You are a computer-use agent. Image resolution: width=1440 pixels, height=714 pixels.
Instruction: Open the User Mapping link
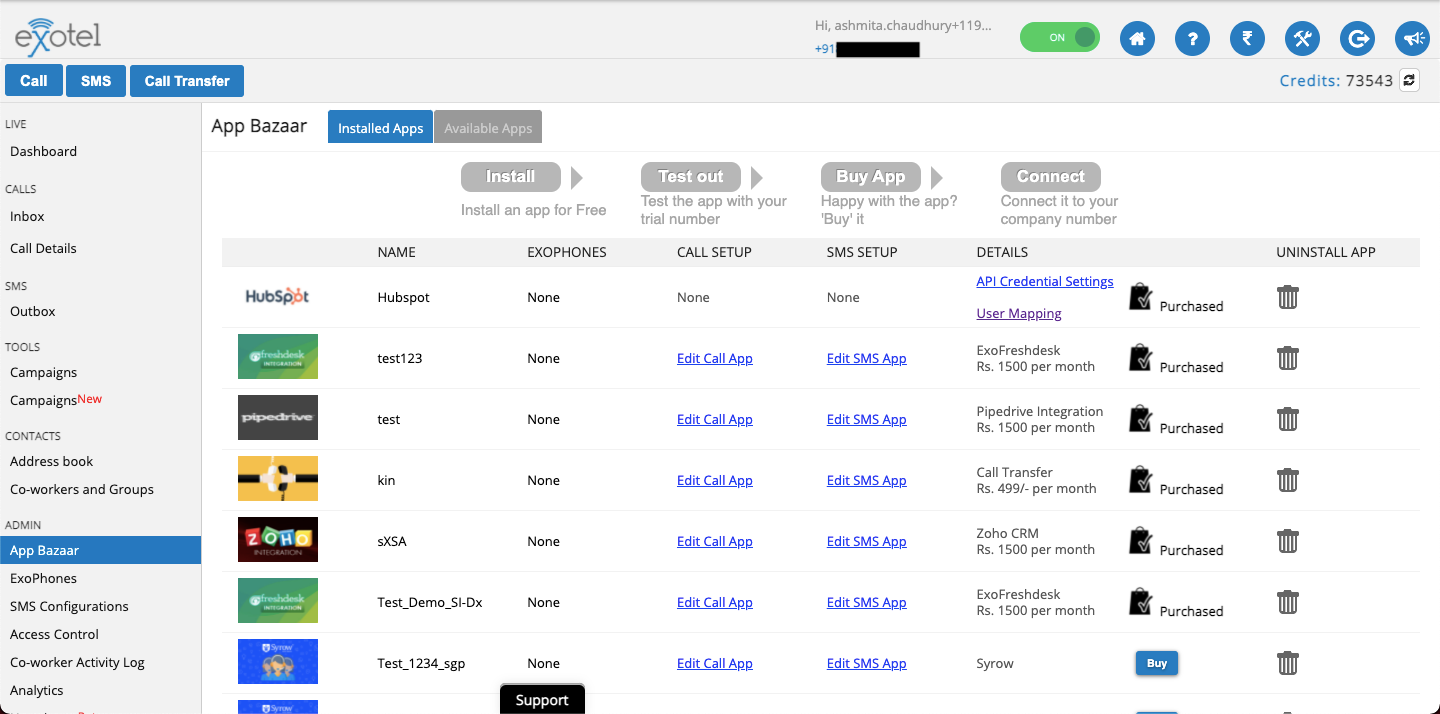1019,313
